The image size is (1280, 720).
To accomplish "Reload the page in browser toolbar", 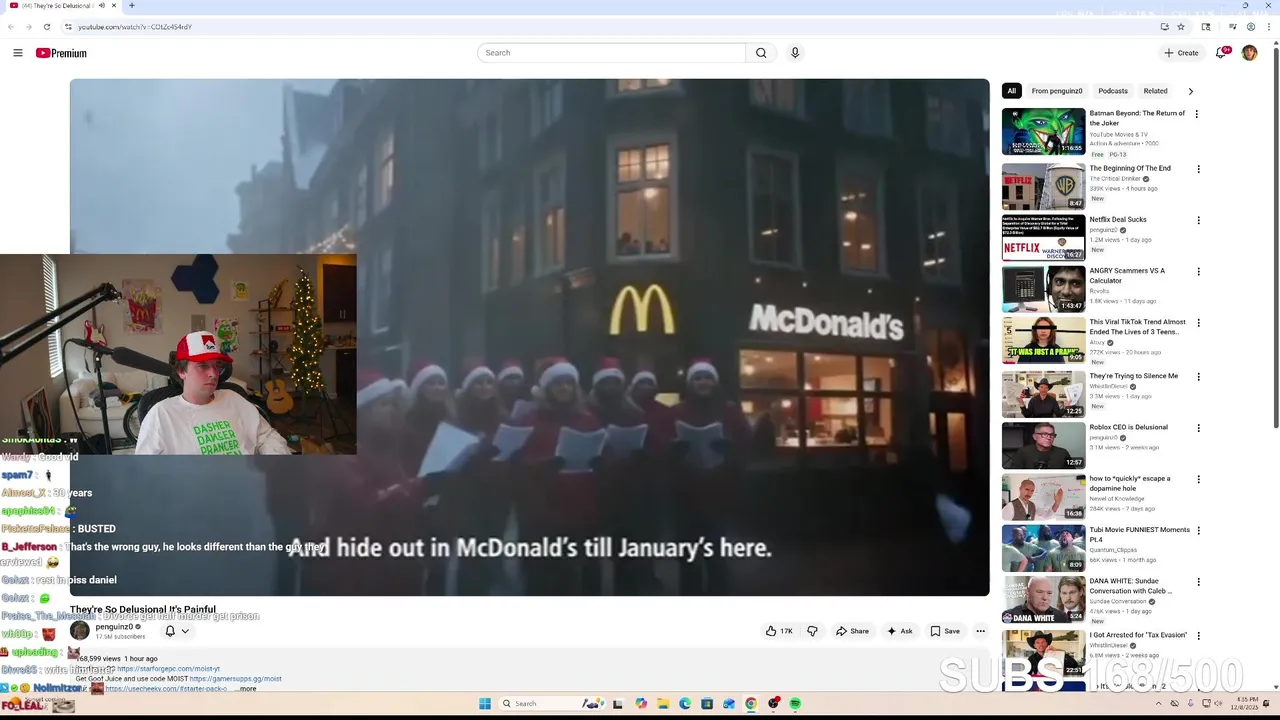I will [x=47, y=27].
